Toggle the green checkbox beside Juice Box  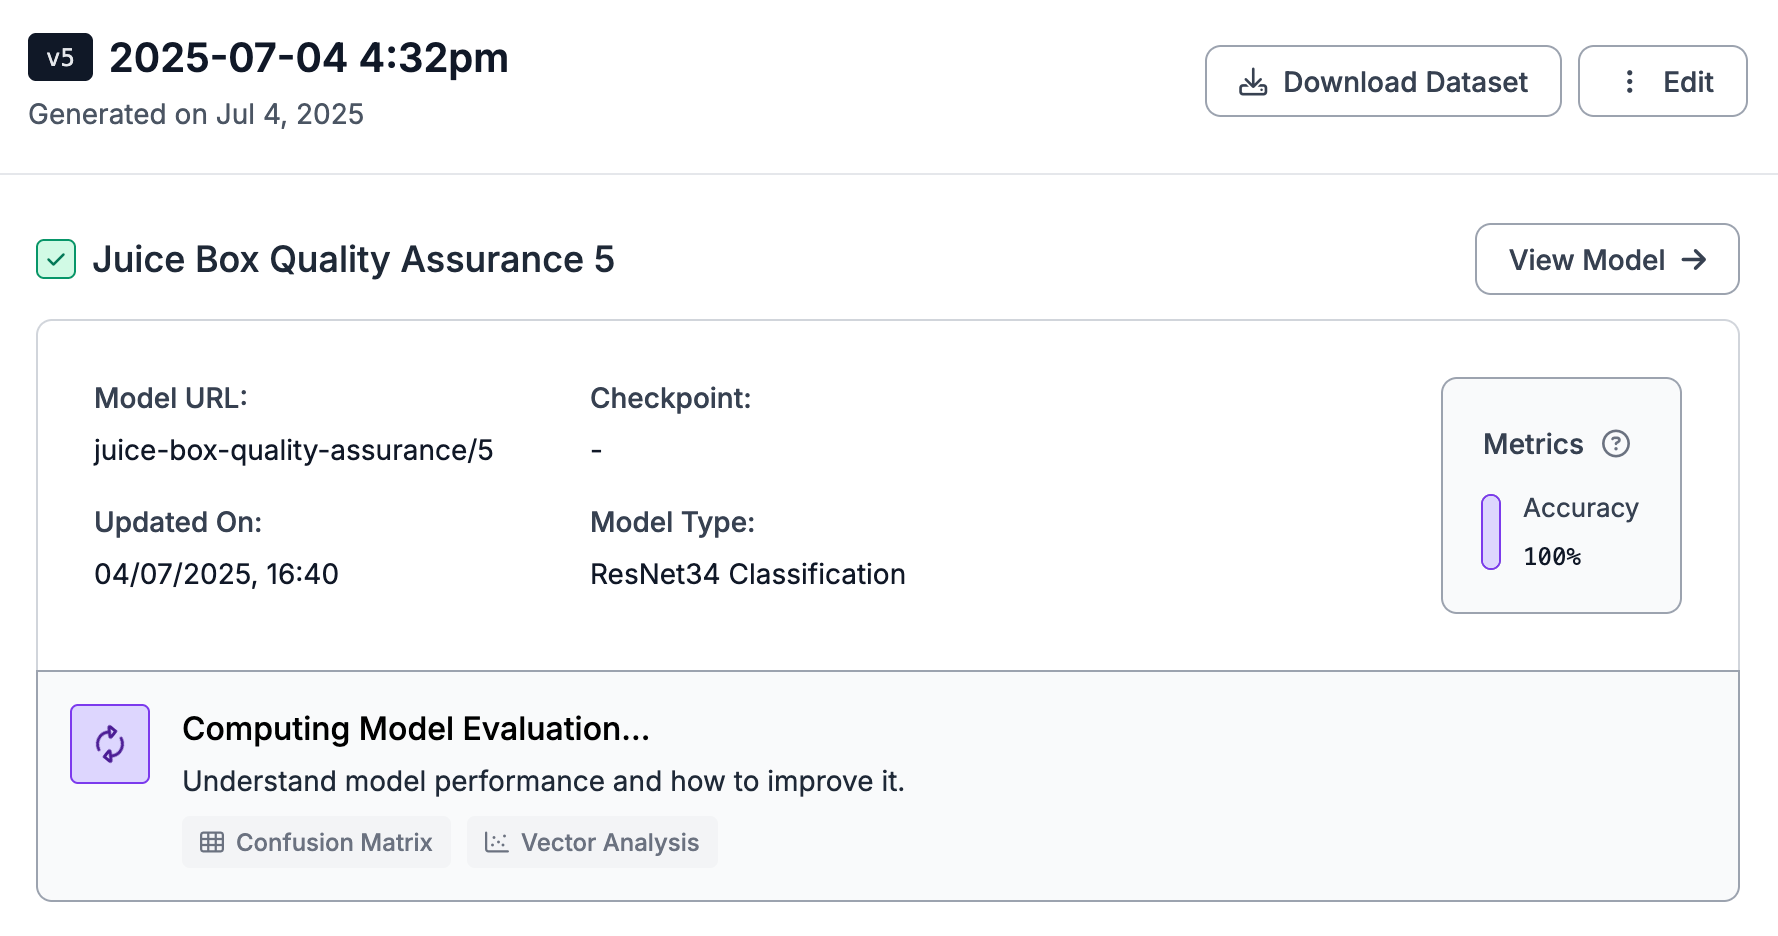pyautogui.click(x=56, y=260)
